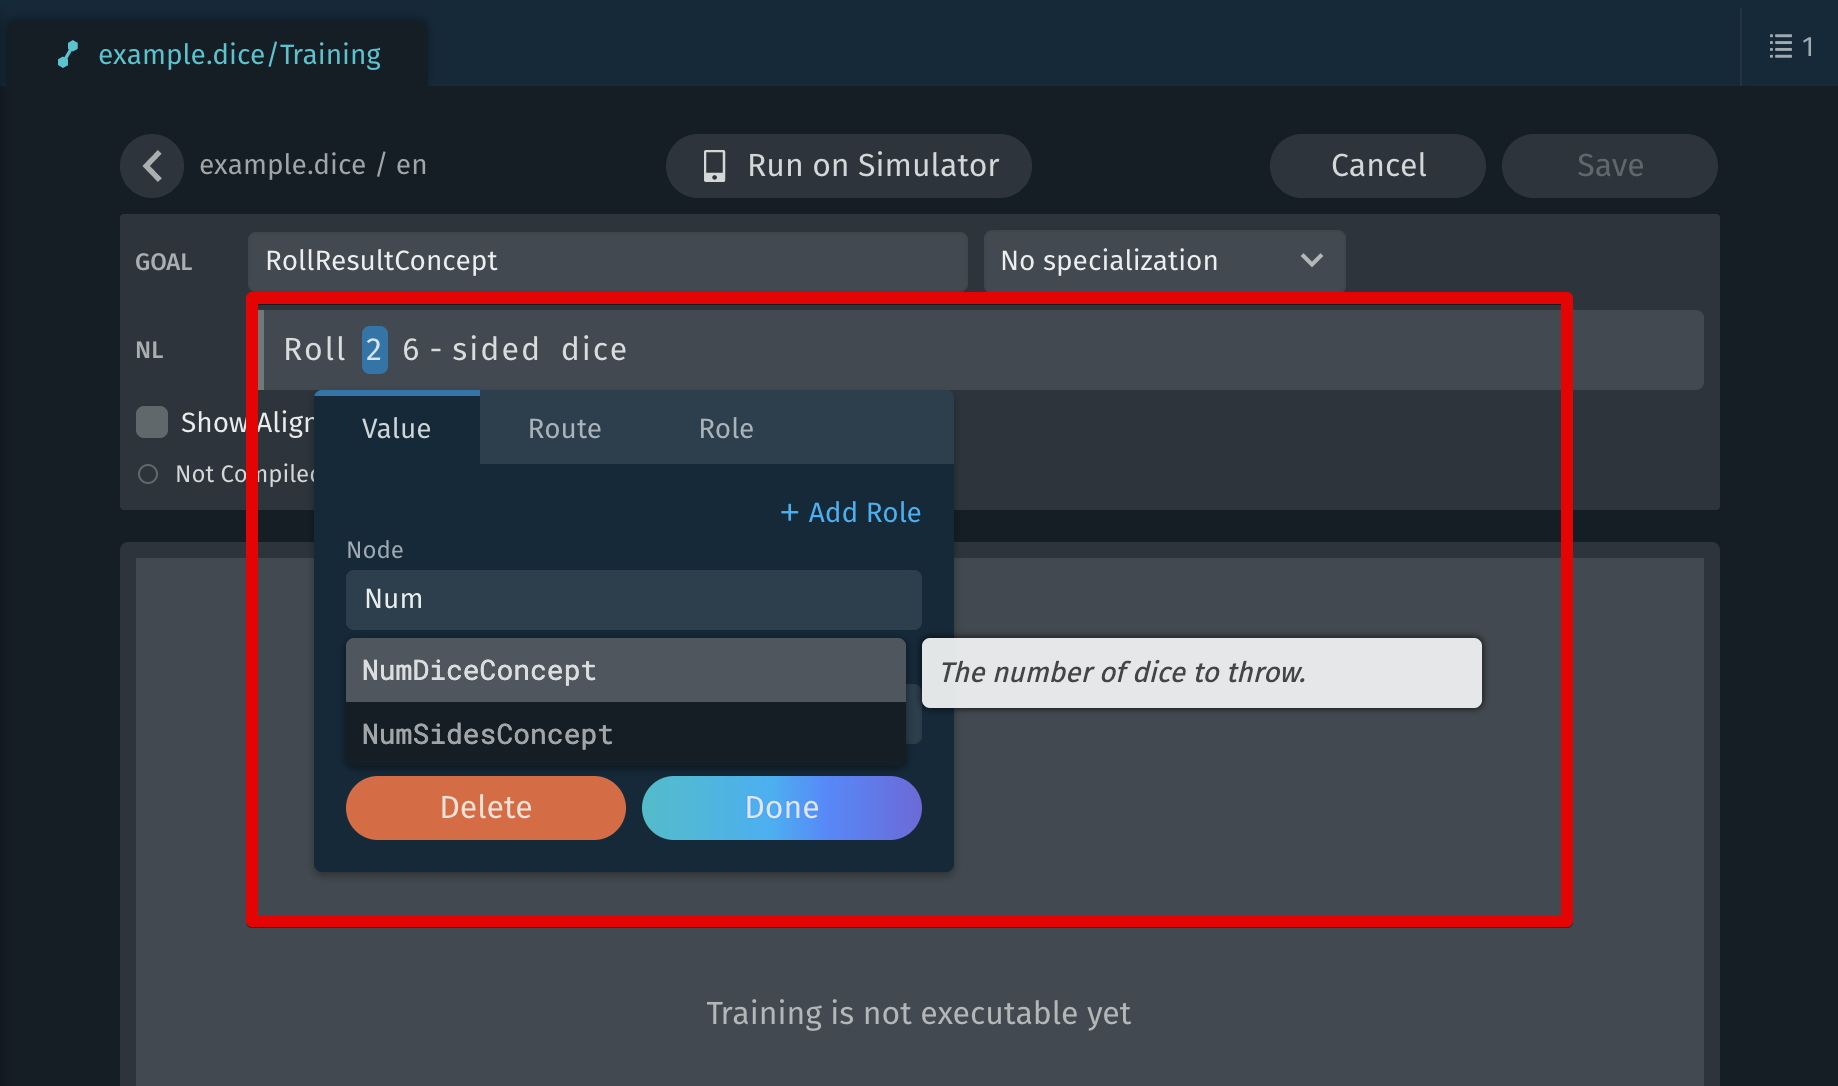
Task: Open the No specialization dropdown
Action: click(x=1164, y=261)
